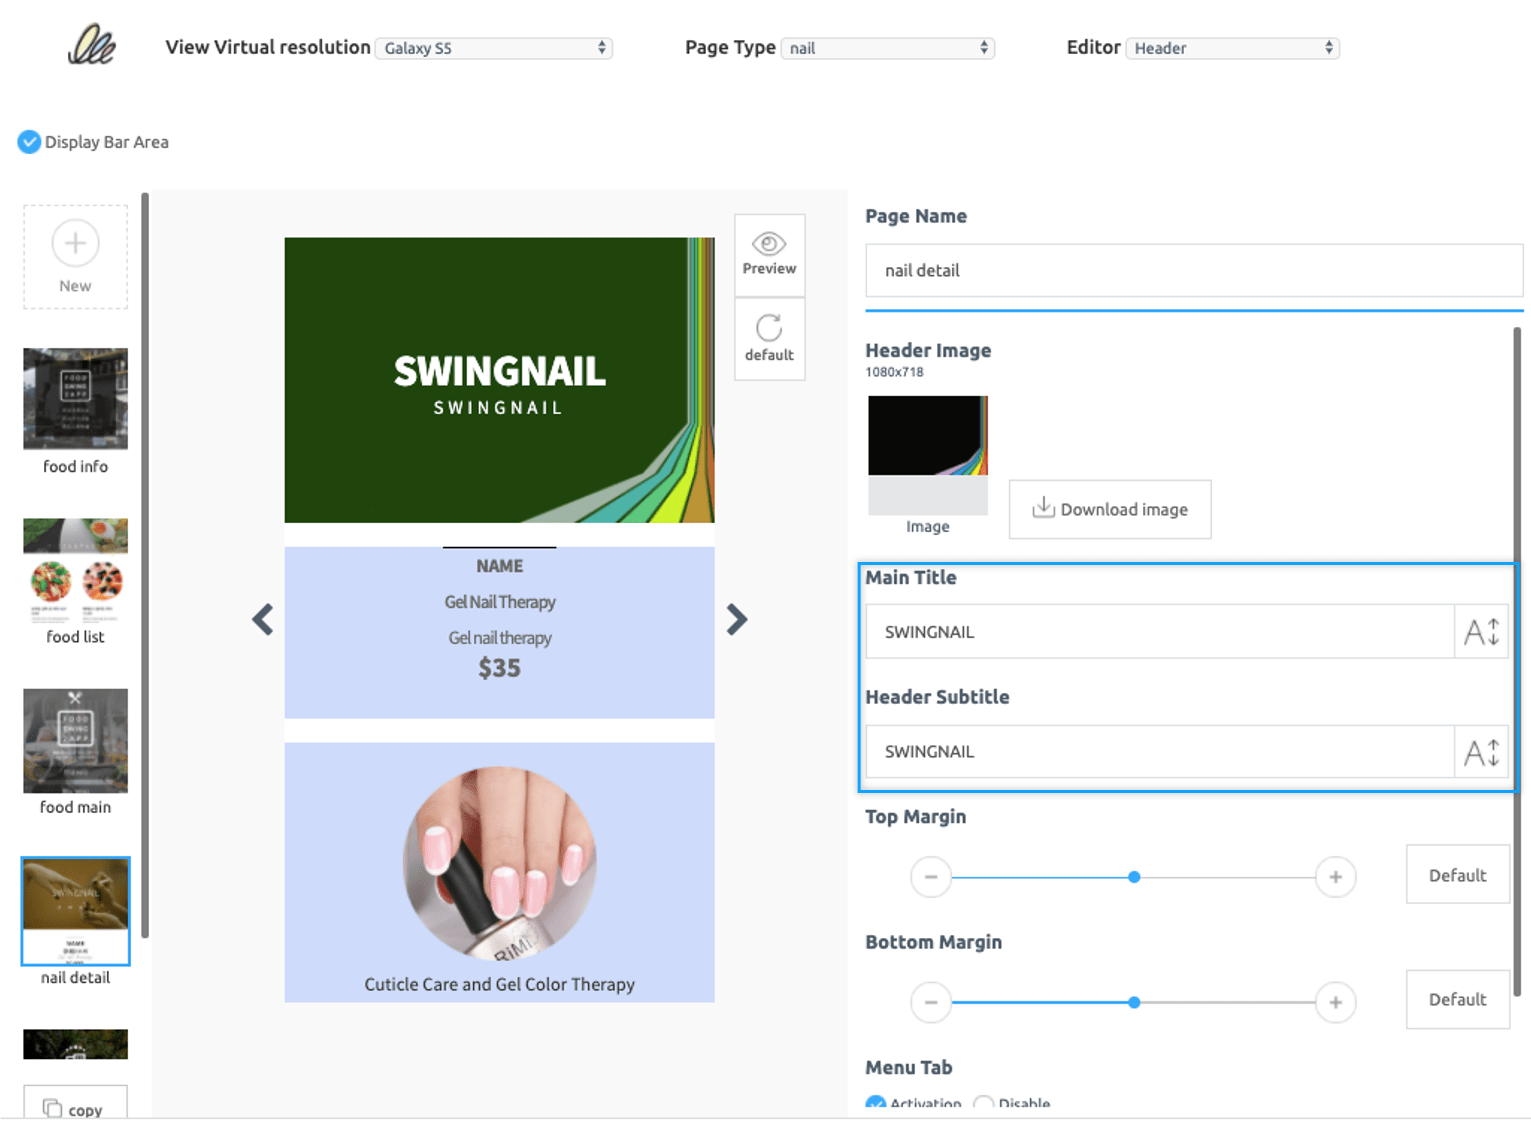
Task: Go to next page with right arrow
Action: (x=737, y=620)
